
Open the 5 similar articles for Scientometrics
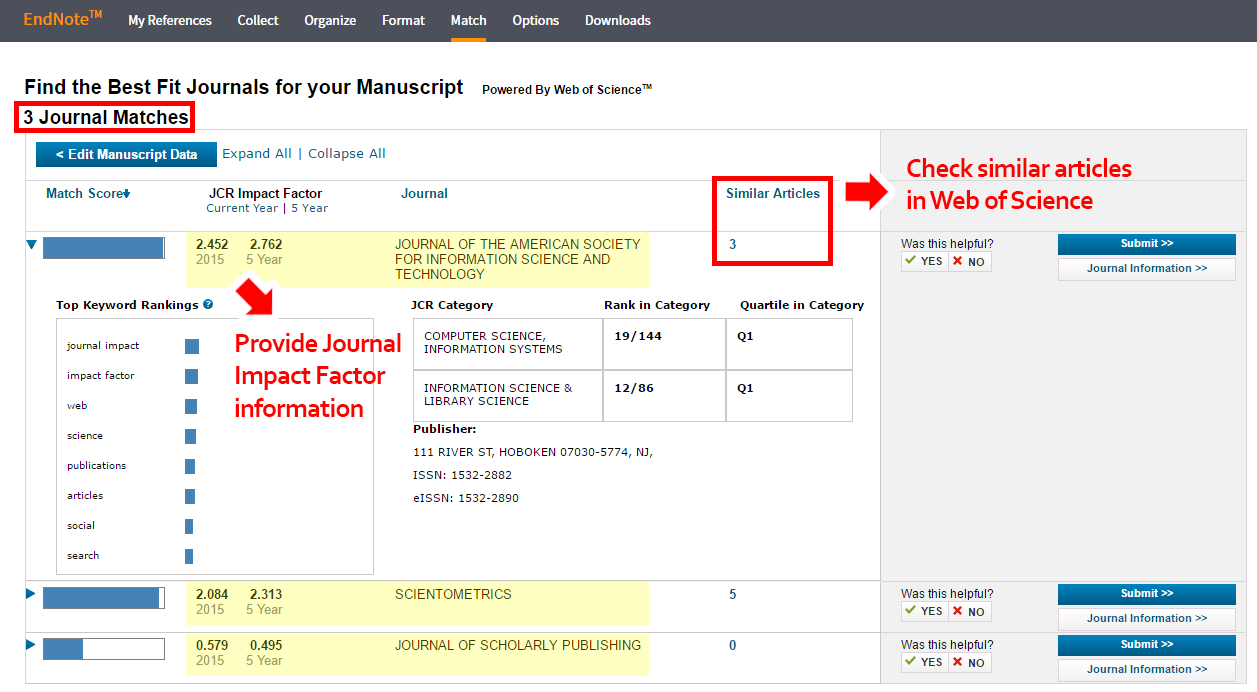click(x=733, y=594)
